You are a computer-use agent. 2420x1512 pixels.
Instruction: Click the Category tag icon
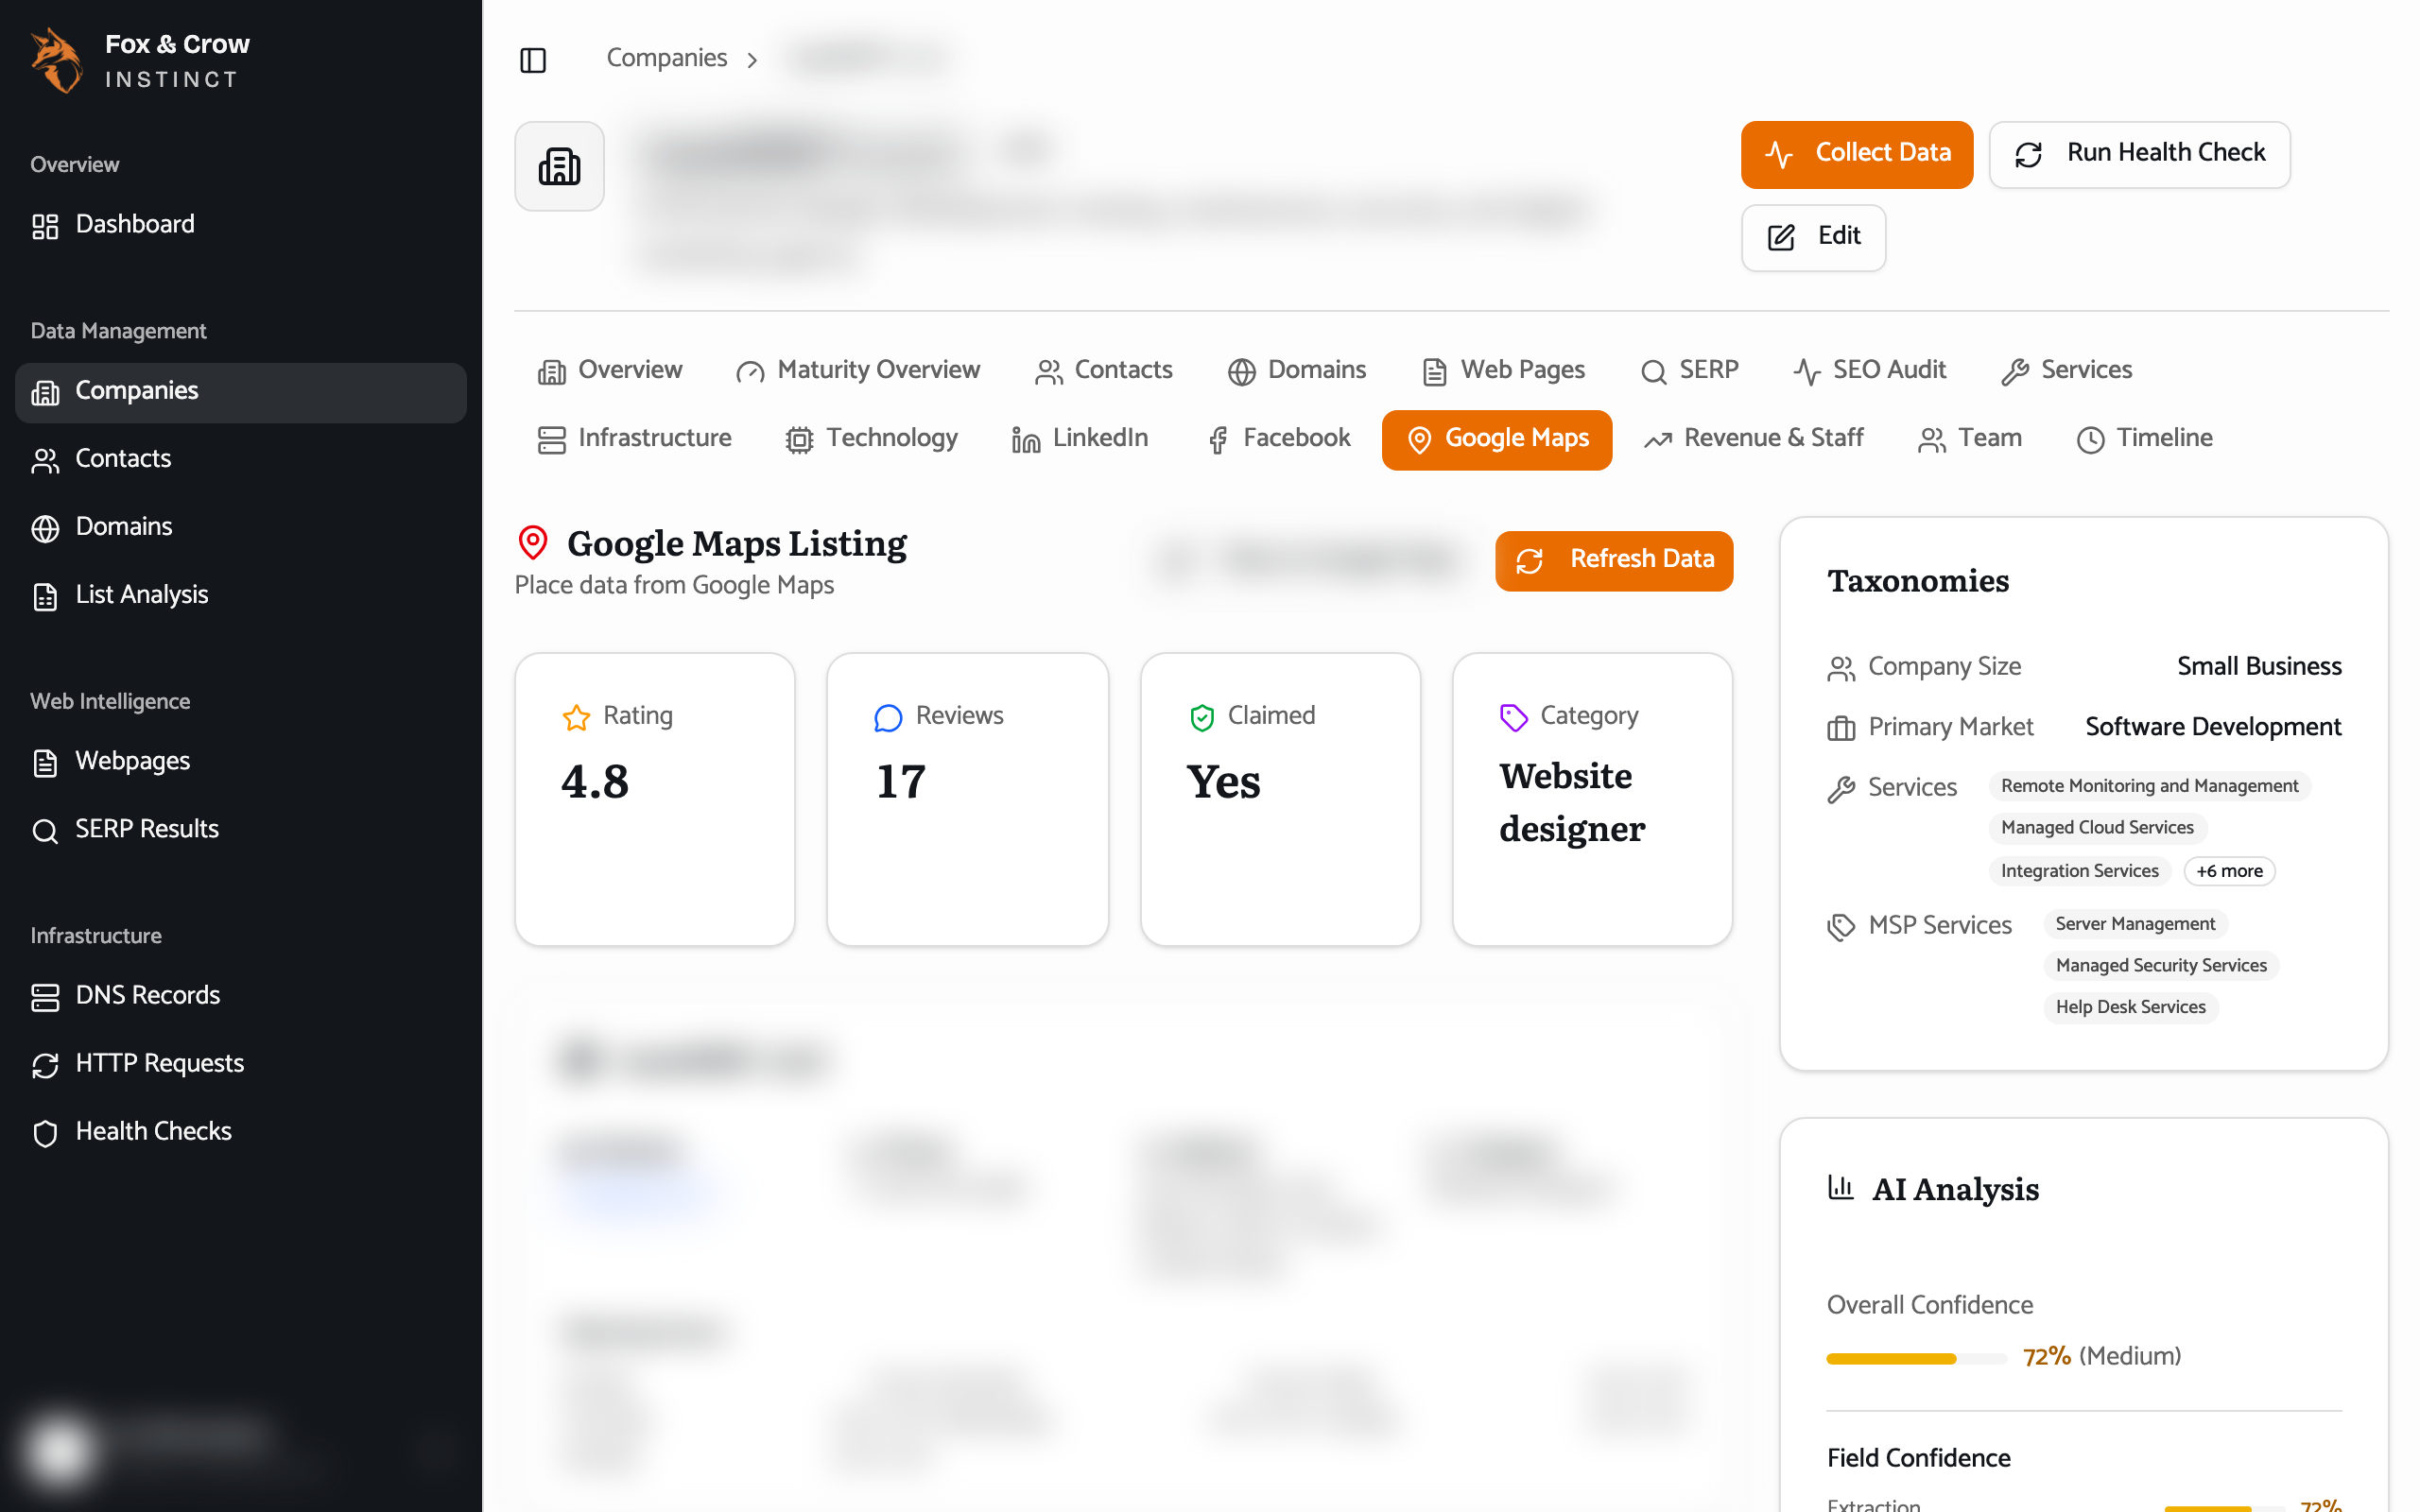(1514, 717)
